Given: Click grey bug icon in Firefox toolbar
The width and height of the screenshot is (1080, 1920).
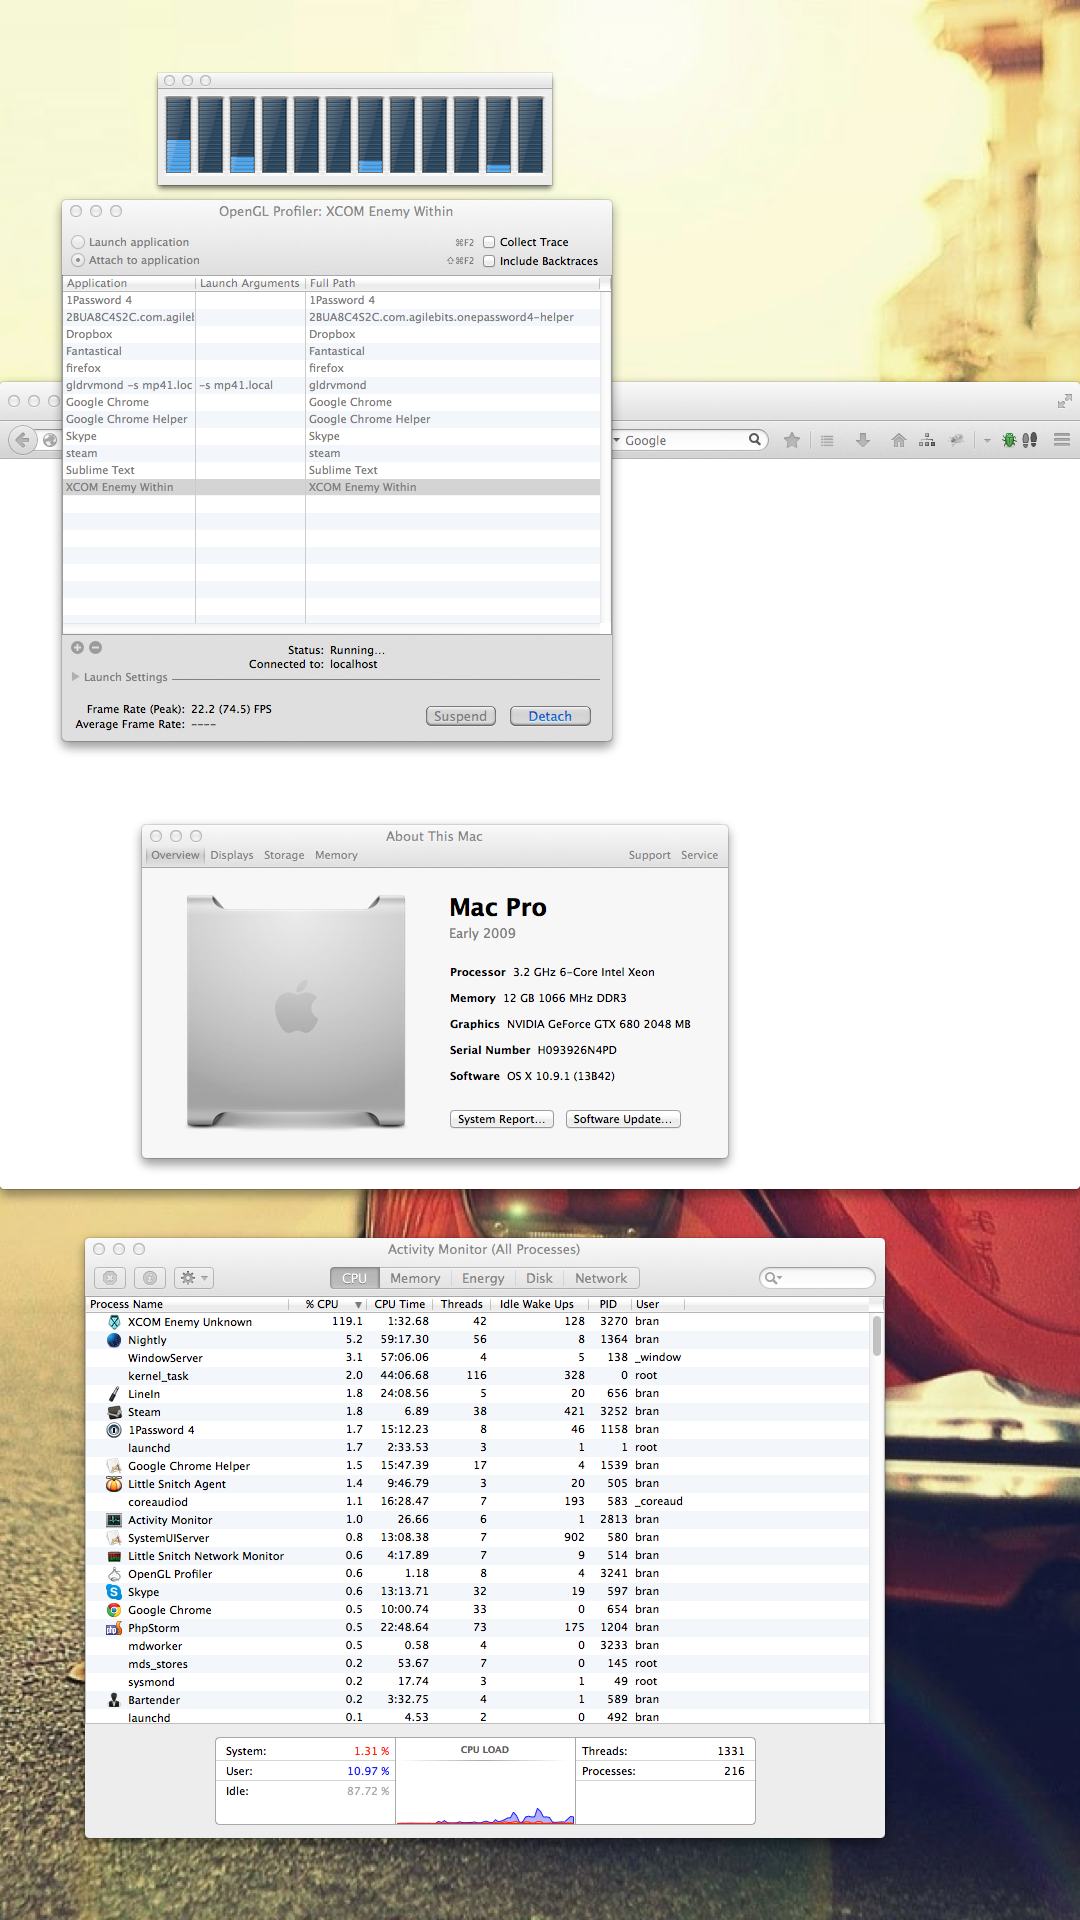Looking at the screenshot, I should click(x=957, y=440).
